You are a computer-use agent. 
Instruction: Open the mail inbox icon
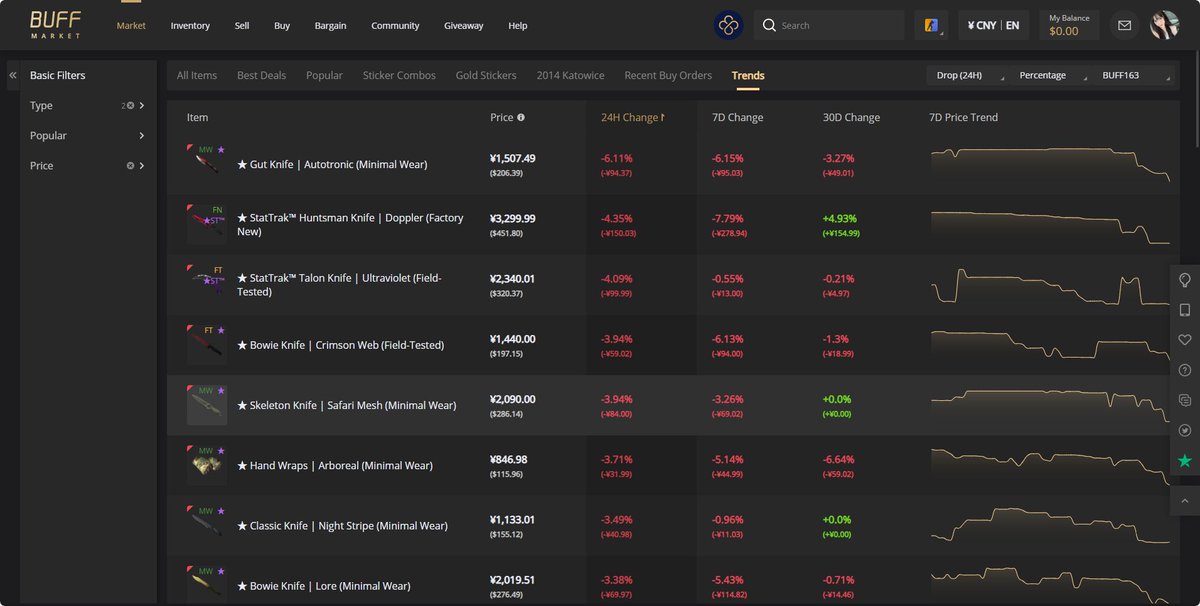coord(1125,25)
